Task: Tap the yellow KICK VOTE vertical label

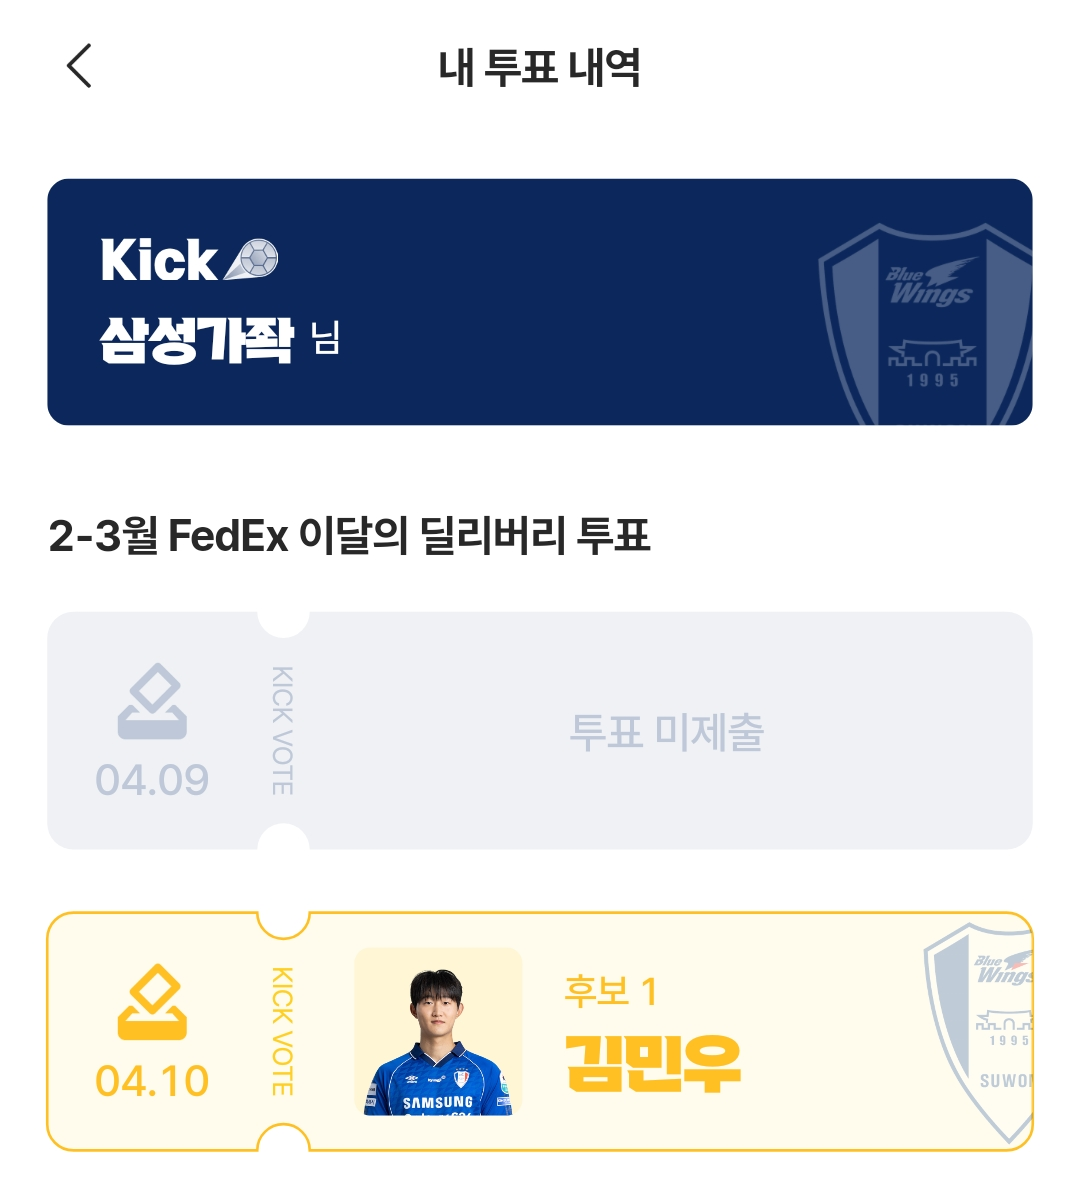Action: coord(283,1031)
